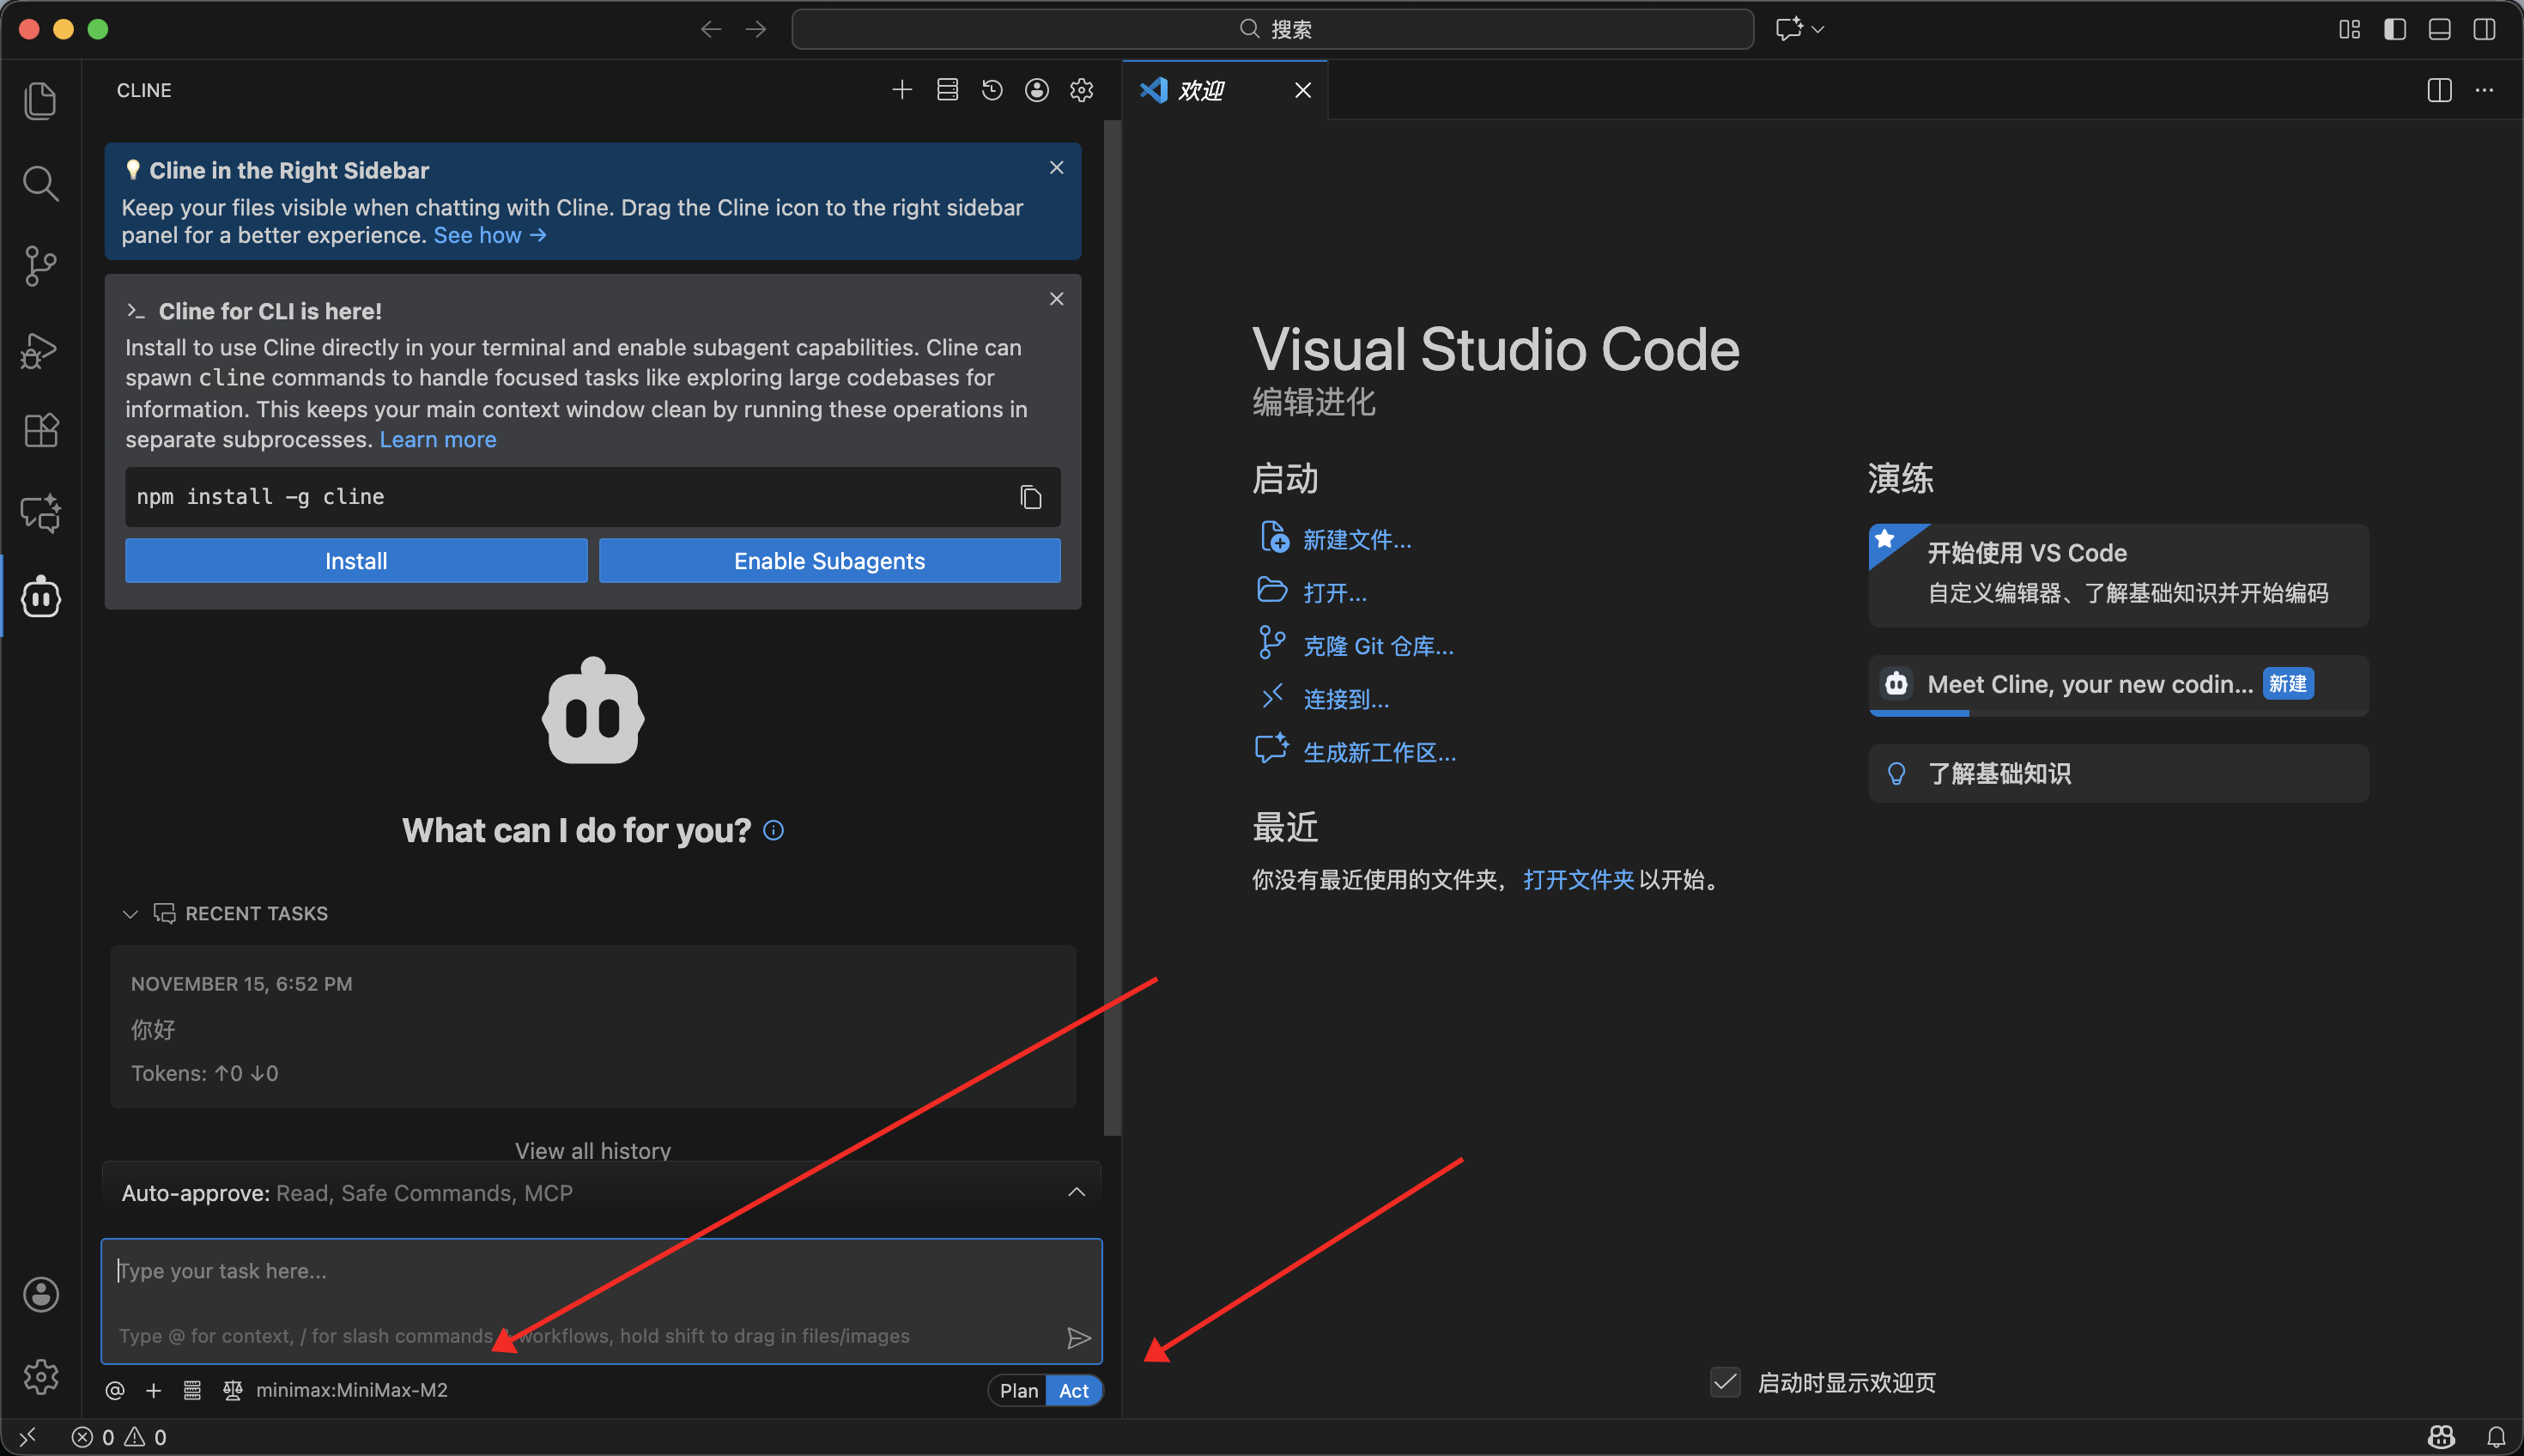
Task: Open Extensions view in activity bar
Action: 41,430
